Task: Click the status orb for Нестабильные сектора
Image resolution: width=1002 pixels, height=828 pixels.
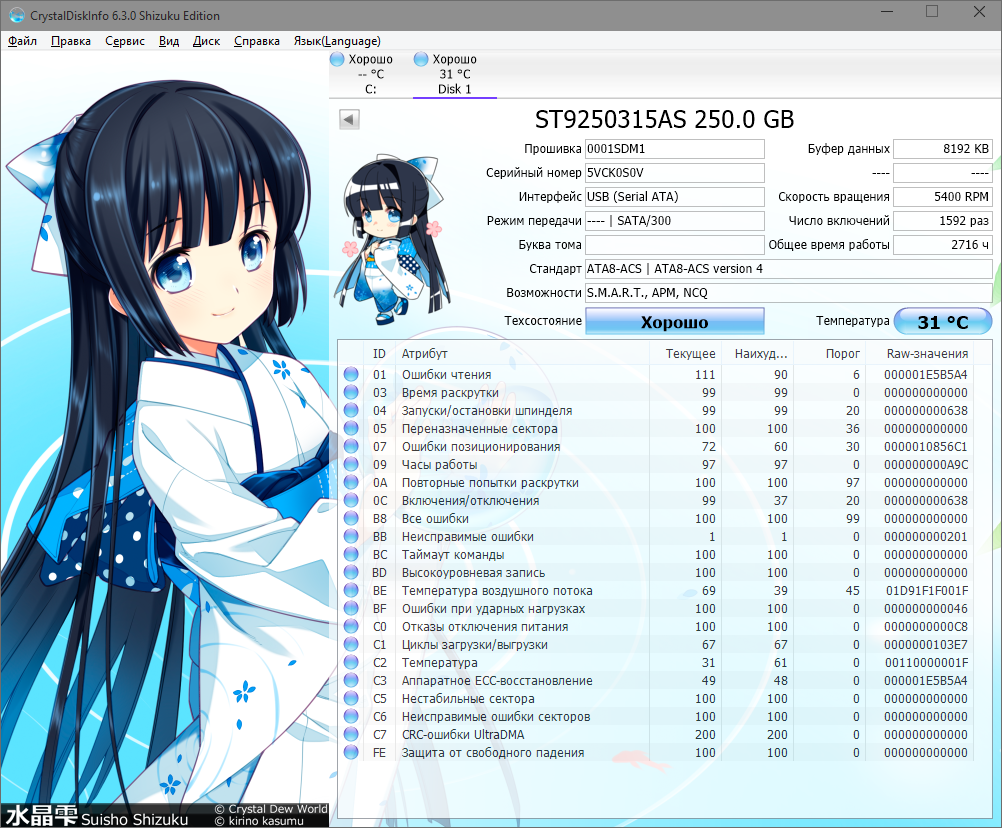Action: click(x=351, y=699)
